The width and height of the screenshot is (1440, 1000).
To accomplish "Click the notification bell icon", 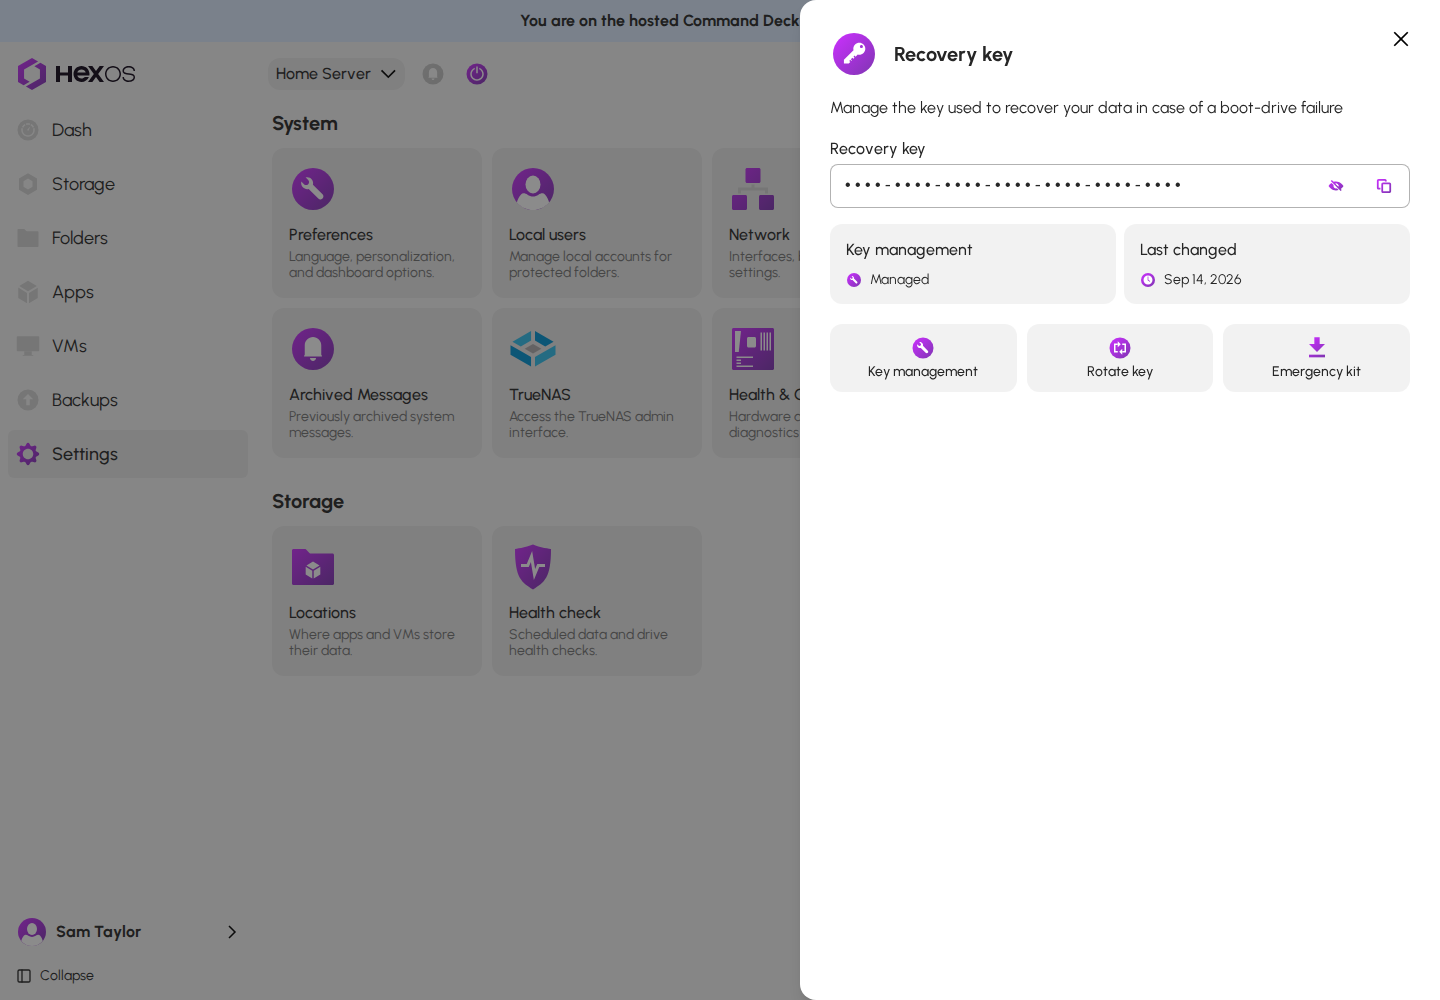I will click(433, 74).
